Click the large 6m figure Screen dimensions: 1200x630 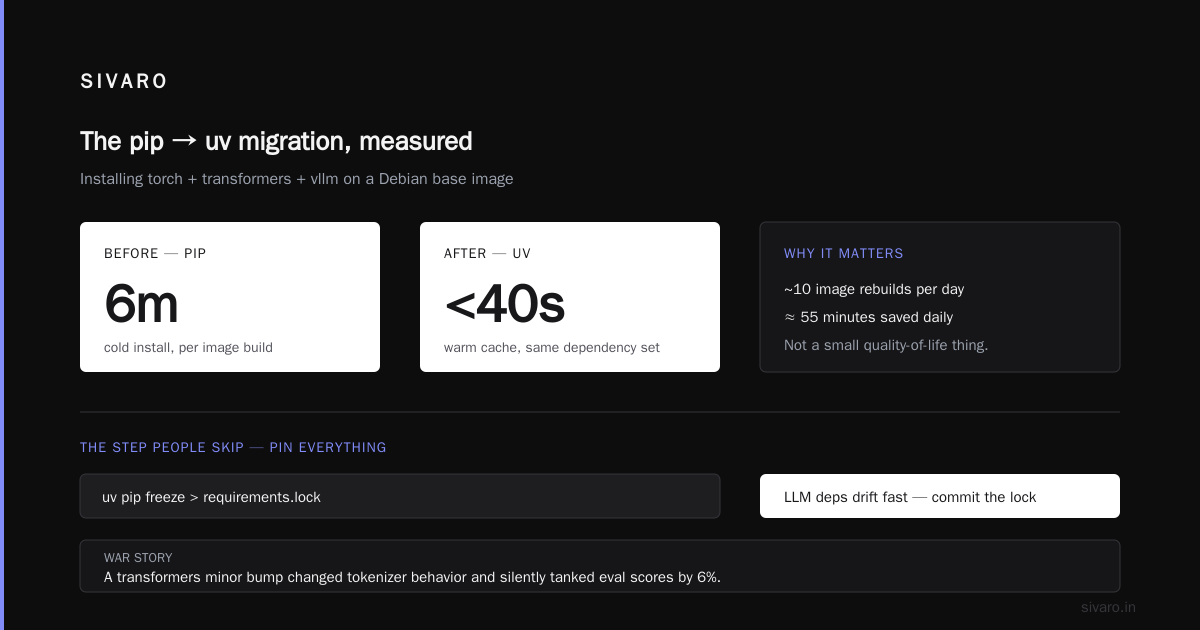(141, 304)
